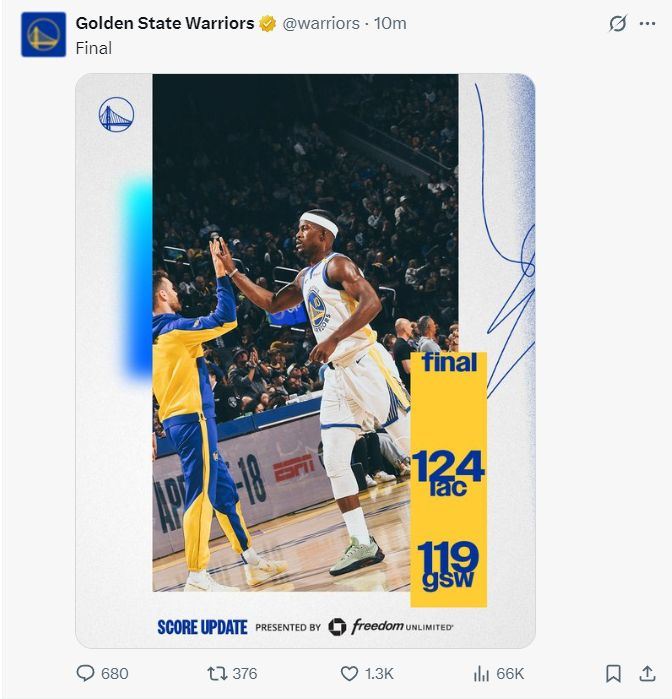Open Golden State Warriors display name link

tap(165, 23)
